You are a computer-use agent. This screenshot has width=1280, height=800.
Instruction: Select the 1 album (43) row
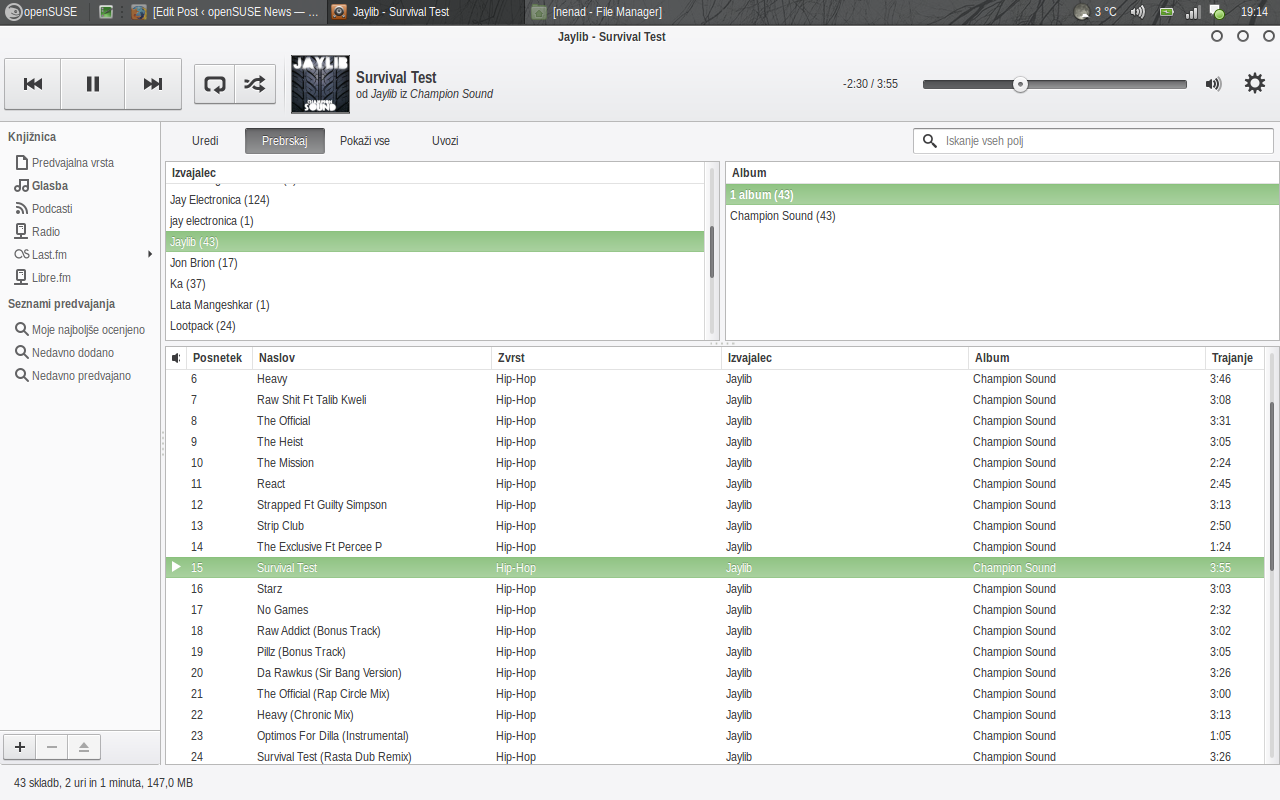point(1002,195)
